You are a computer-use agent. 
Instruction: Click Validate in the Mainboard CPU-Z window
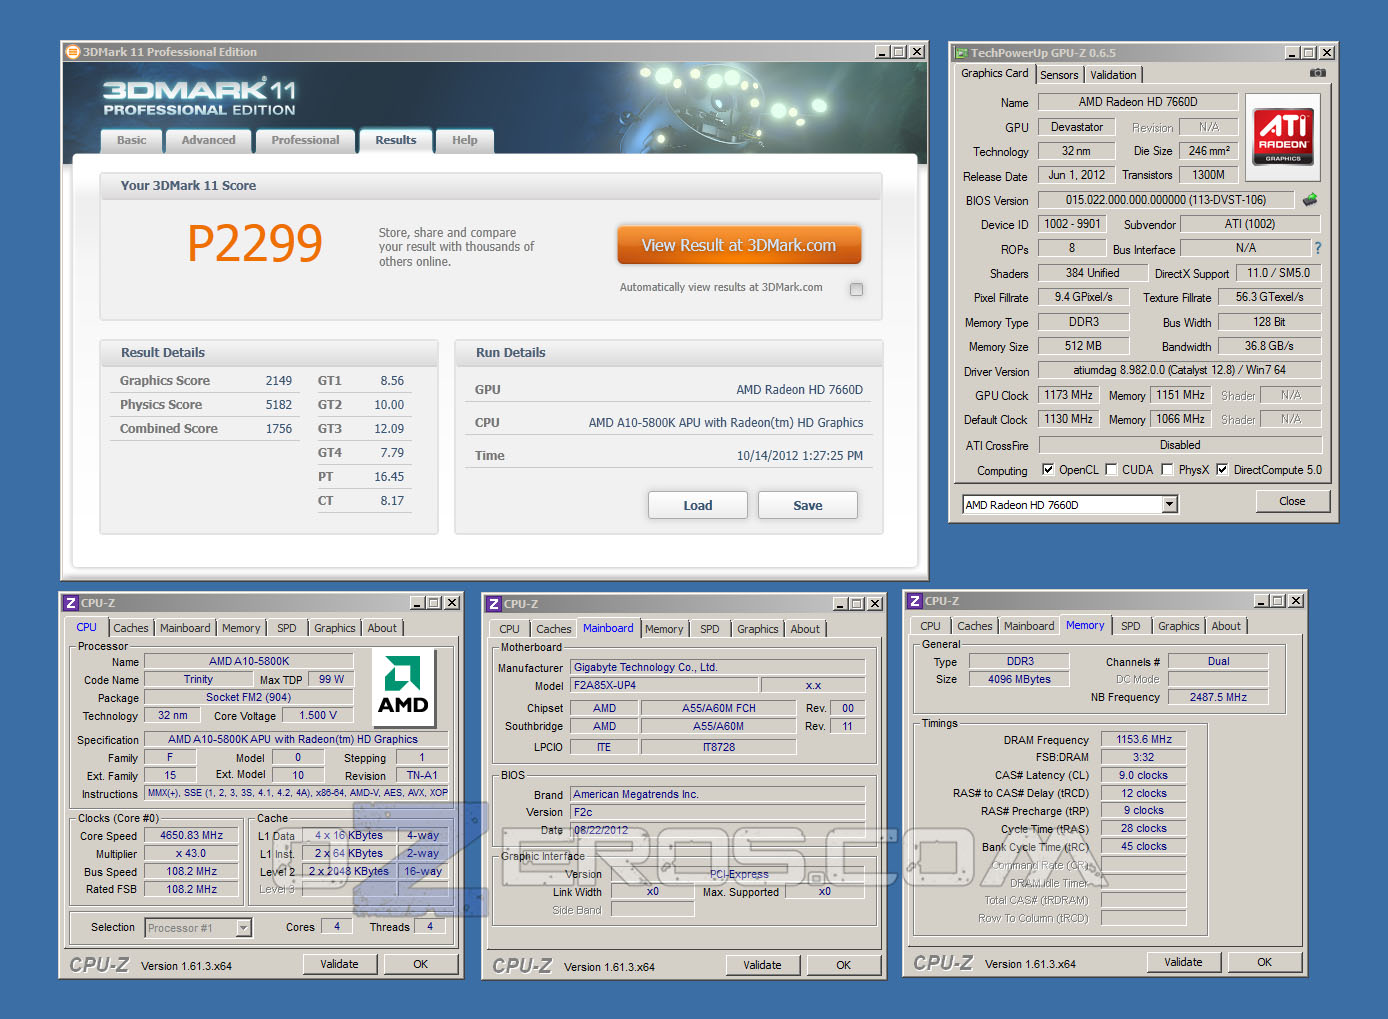pyautogui.click(x=762, y=965)
